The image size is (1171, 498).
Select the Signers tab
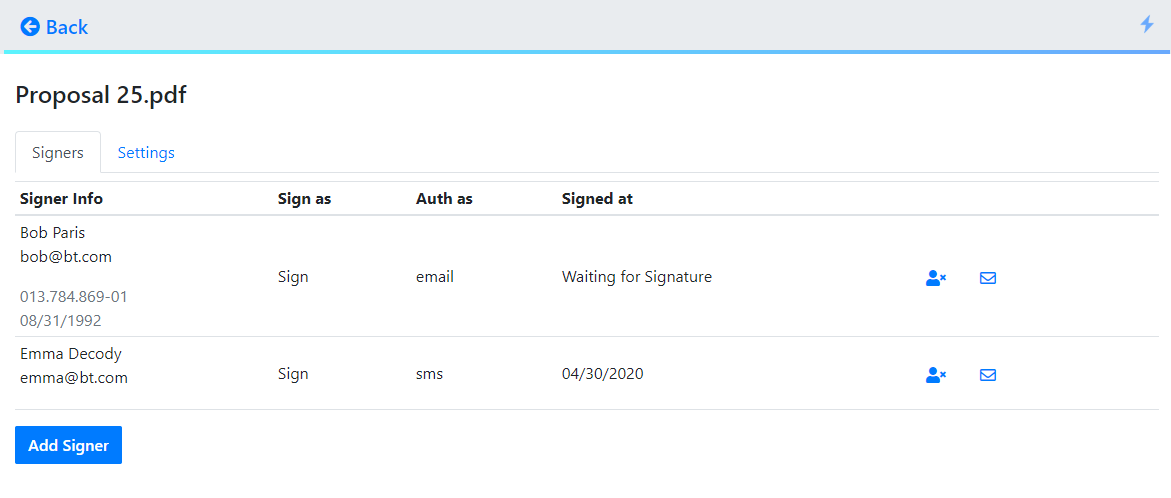(x=58, y=153)
